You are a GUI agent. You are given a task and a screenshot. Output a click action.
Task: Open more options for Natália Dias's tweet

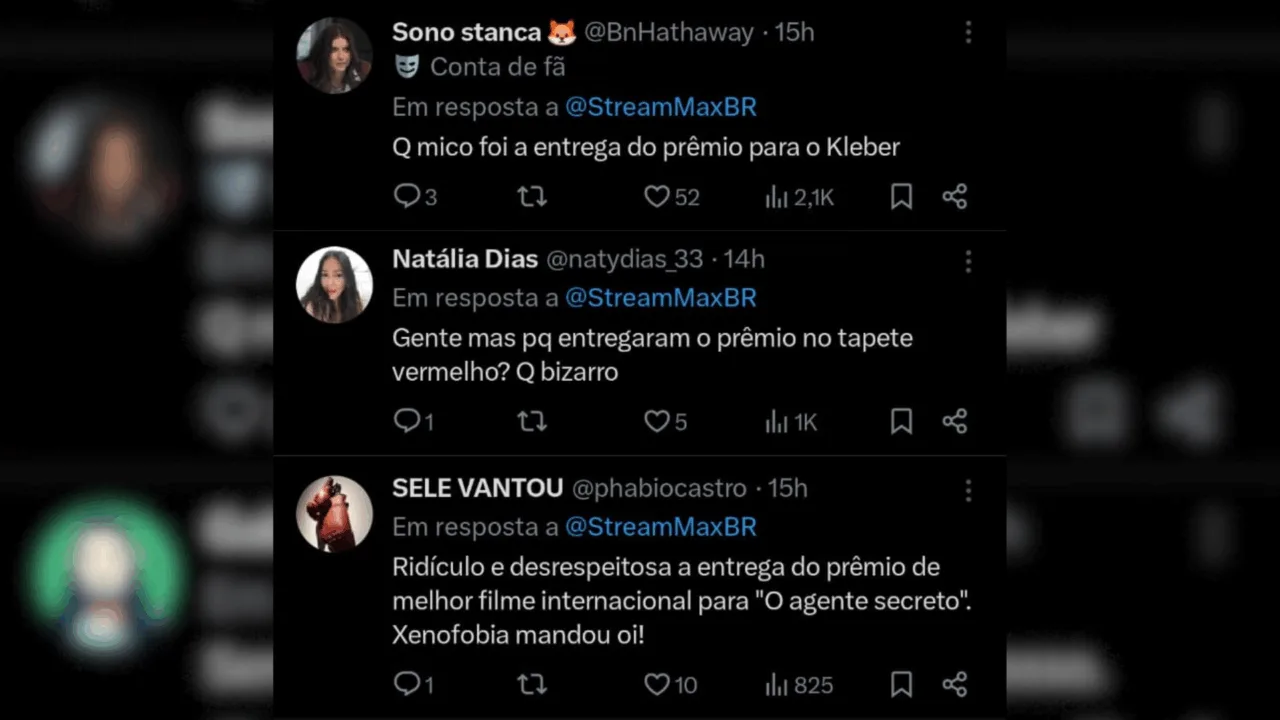(x=968, y=261)
